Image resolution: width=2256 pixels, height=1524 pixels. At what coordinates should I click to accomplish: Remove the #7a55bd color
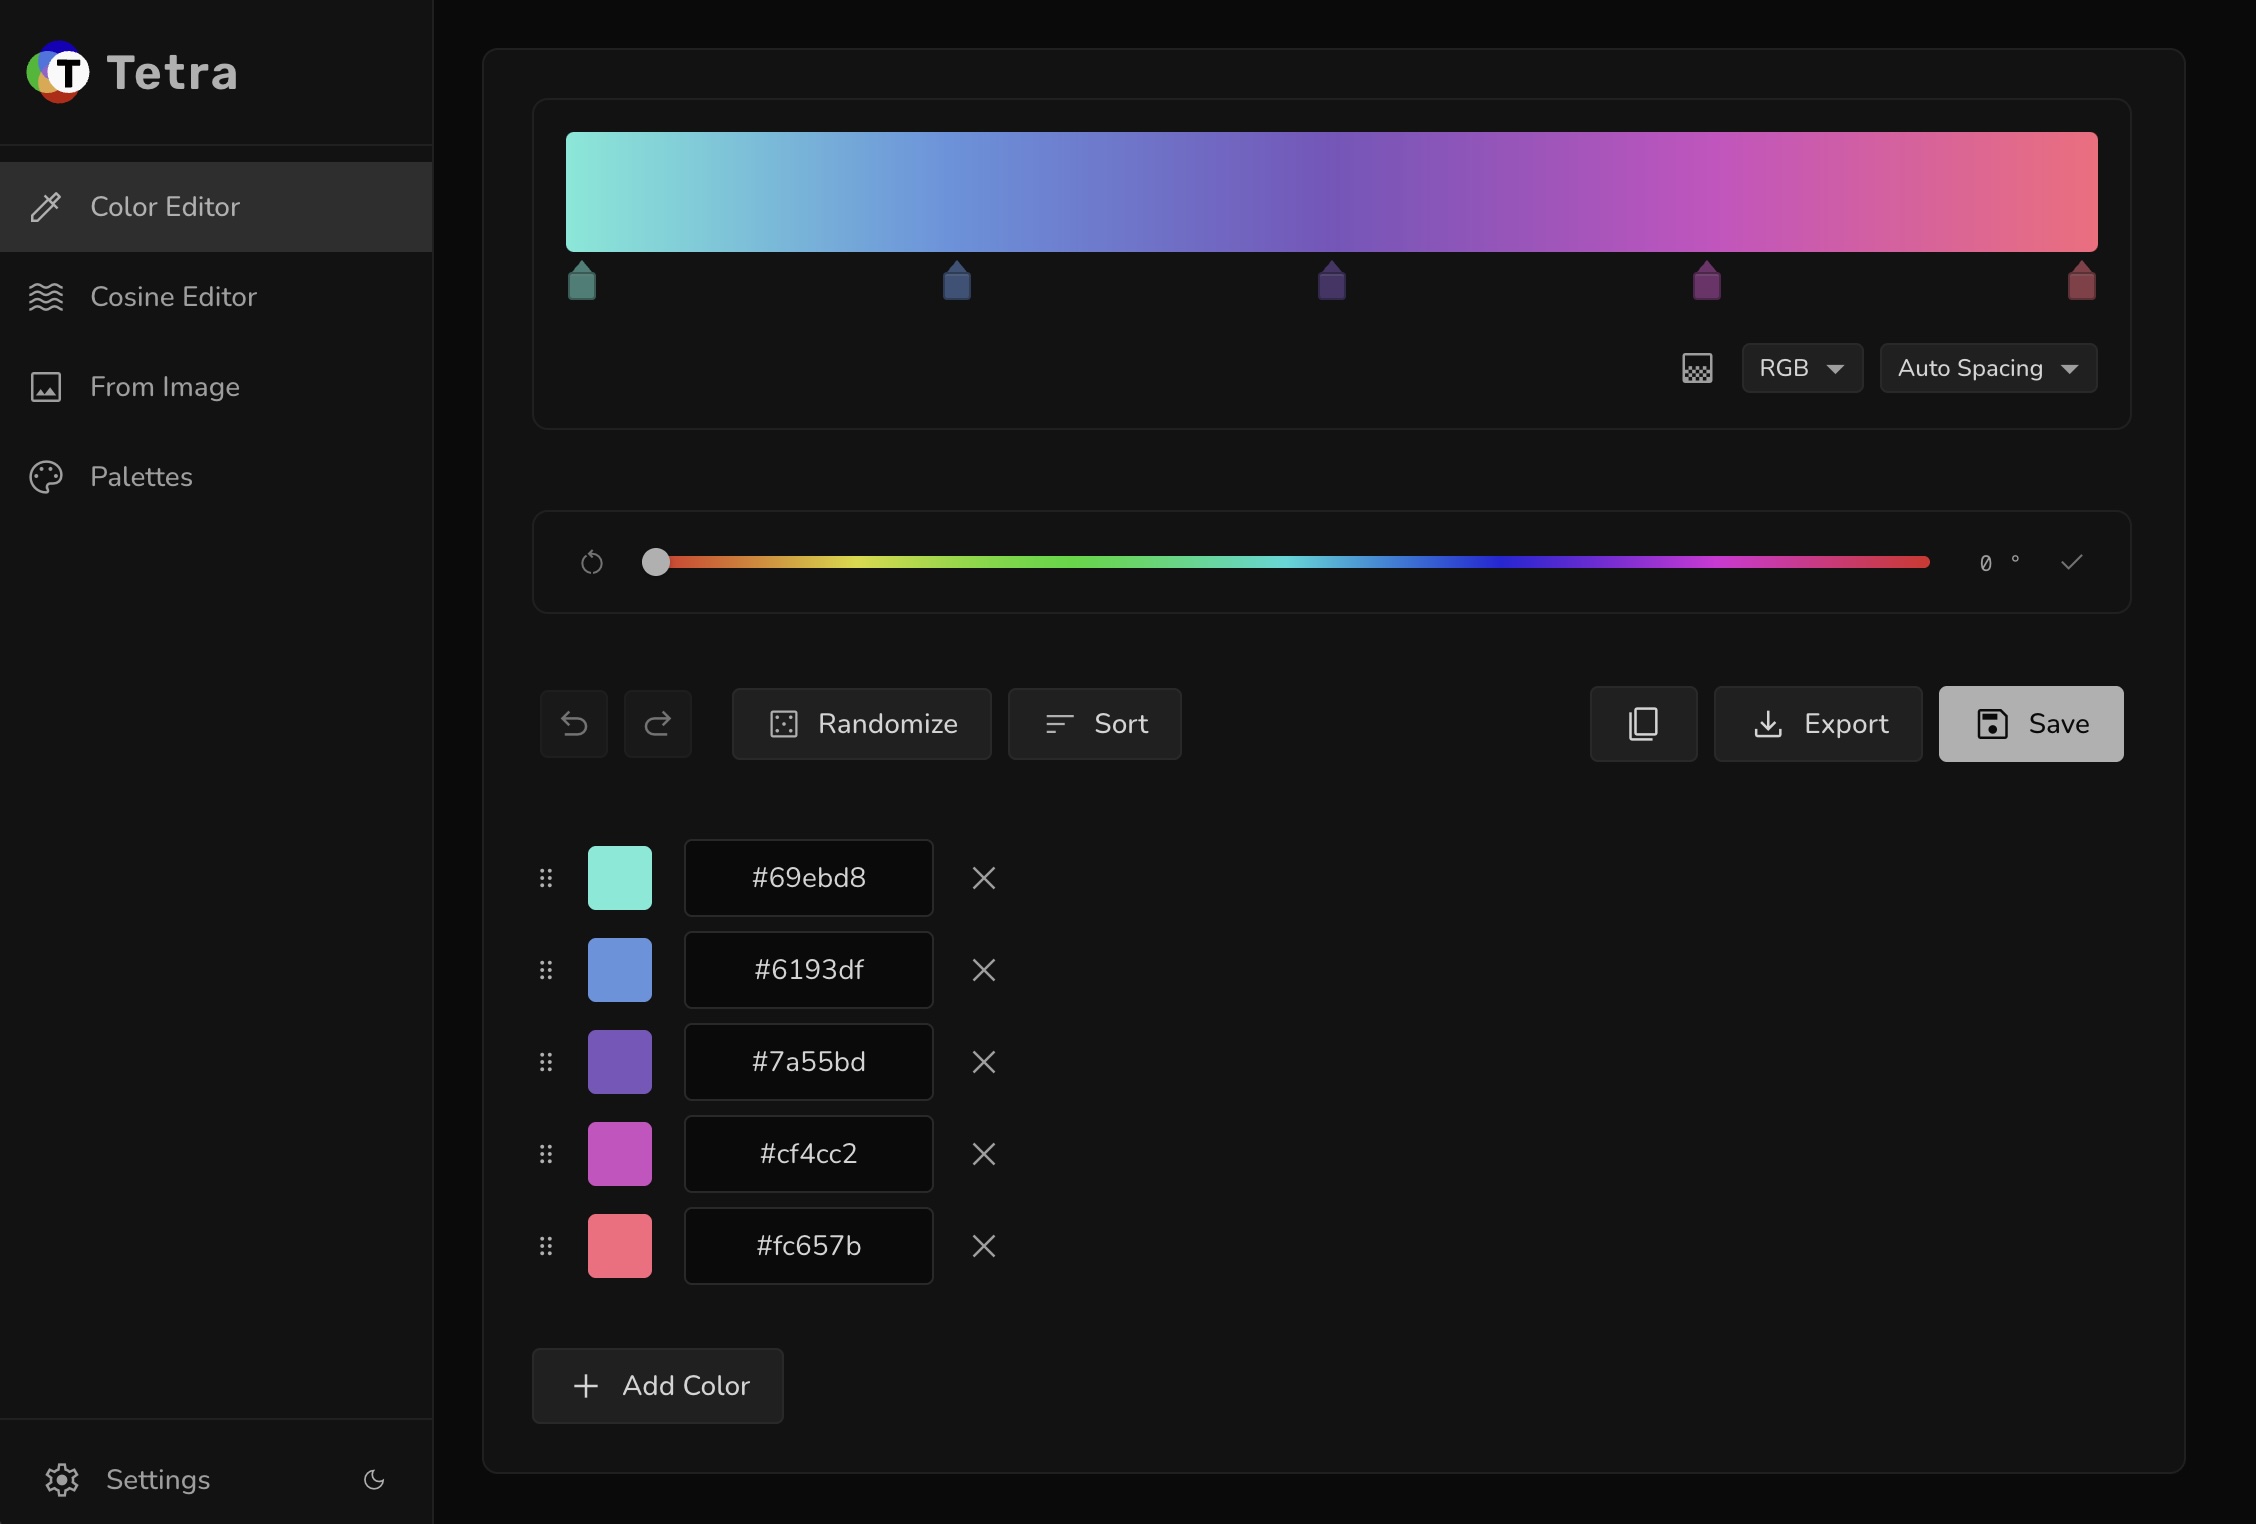(x=984, y=1062)
